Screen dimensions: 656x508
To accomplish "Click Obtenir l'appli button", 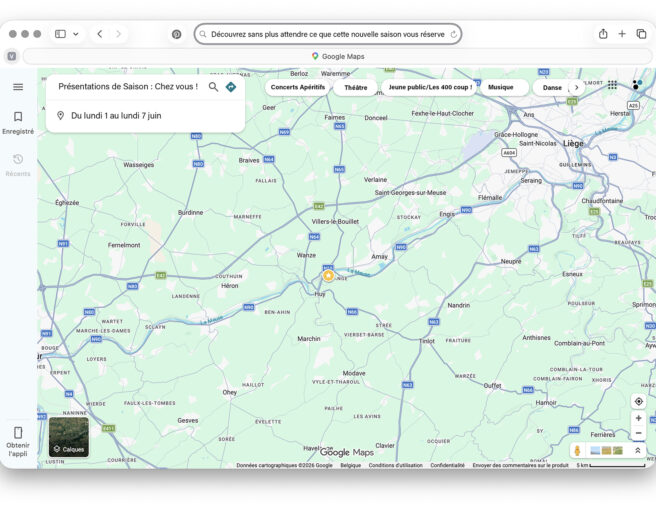I will pos(18,441).
